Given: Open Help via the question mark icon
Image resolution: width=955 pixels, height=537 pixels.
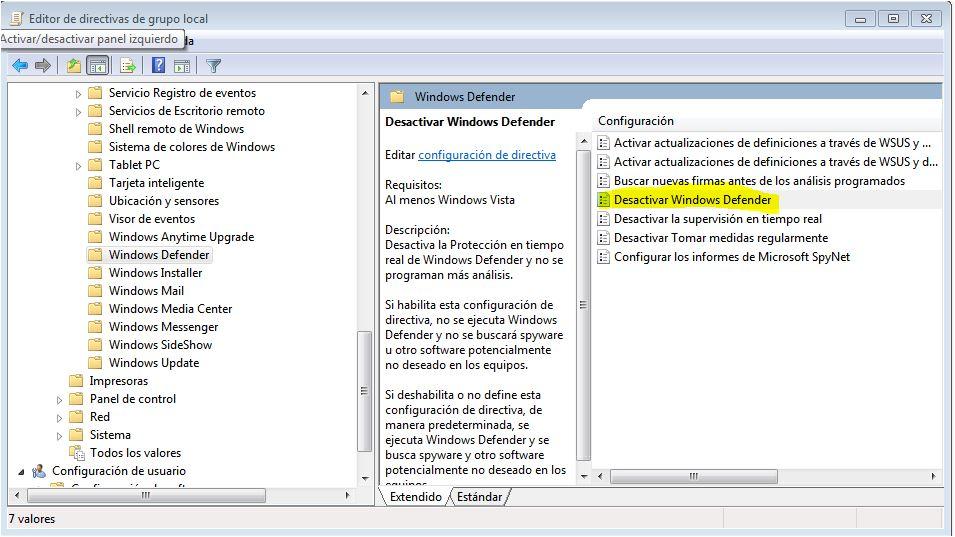Looking at the screenshot, I should pyautogui.click(x=158, y=65).
